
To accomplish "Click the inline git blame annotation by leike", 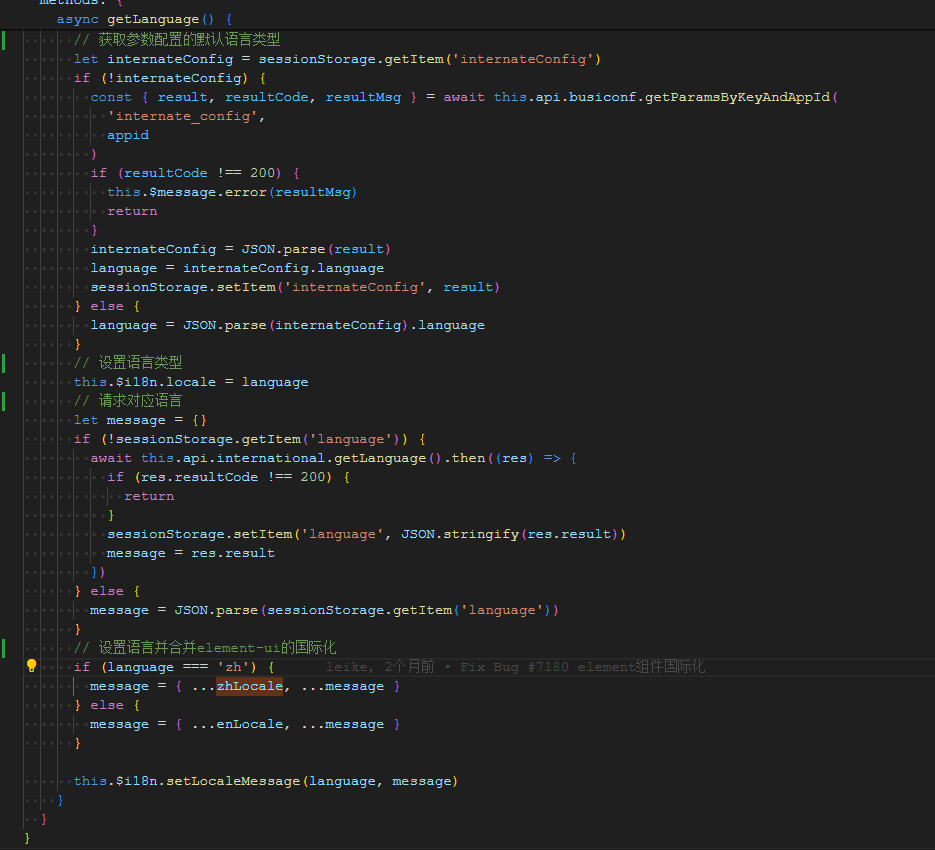I will 515,667.
